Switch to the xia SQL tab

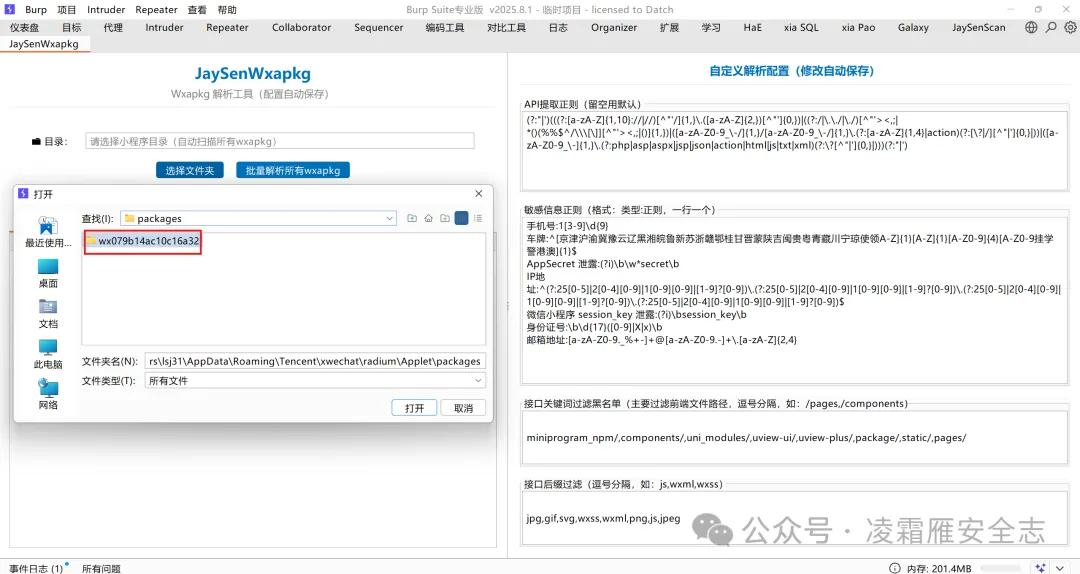pyautogui.click(x=801, y=28)
